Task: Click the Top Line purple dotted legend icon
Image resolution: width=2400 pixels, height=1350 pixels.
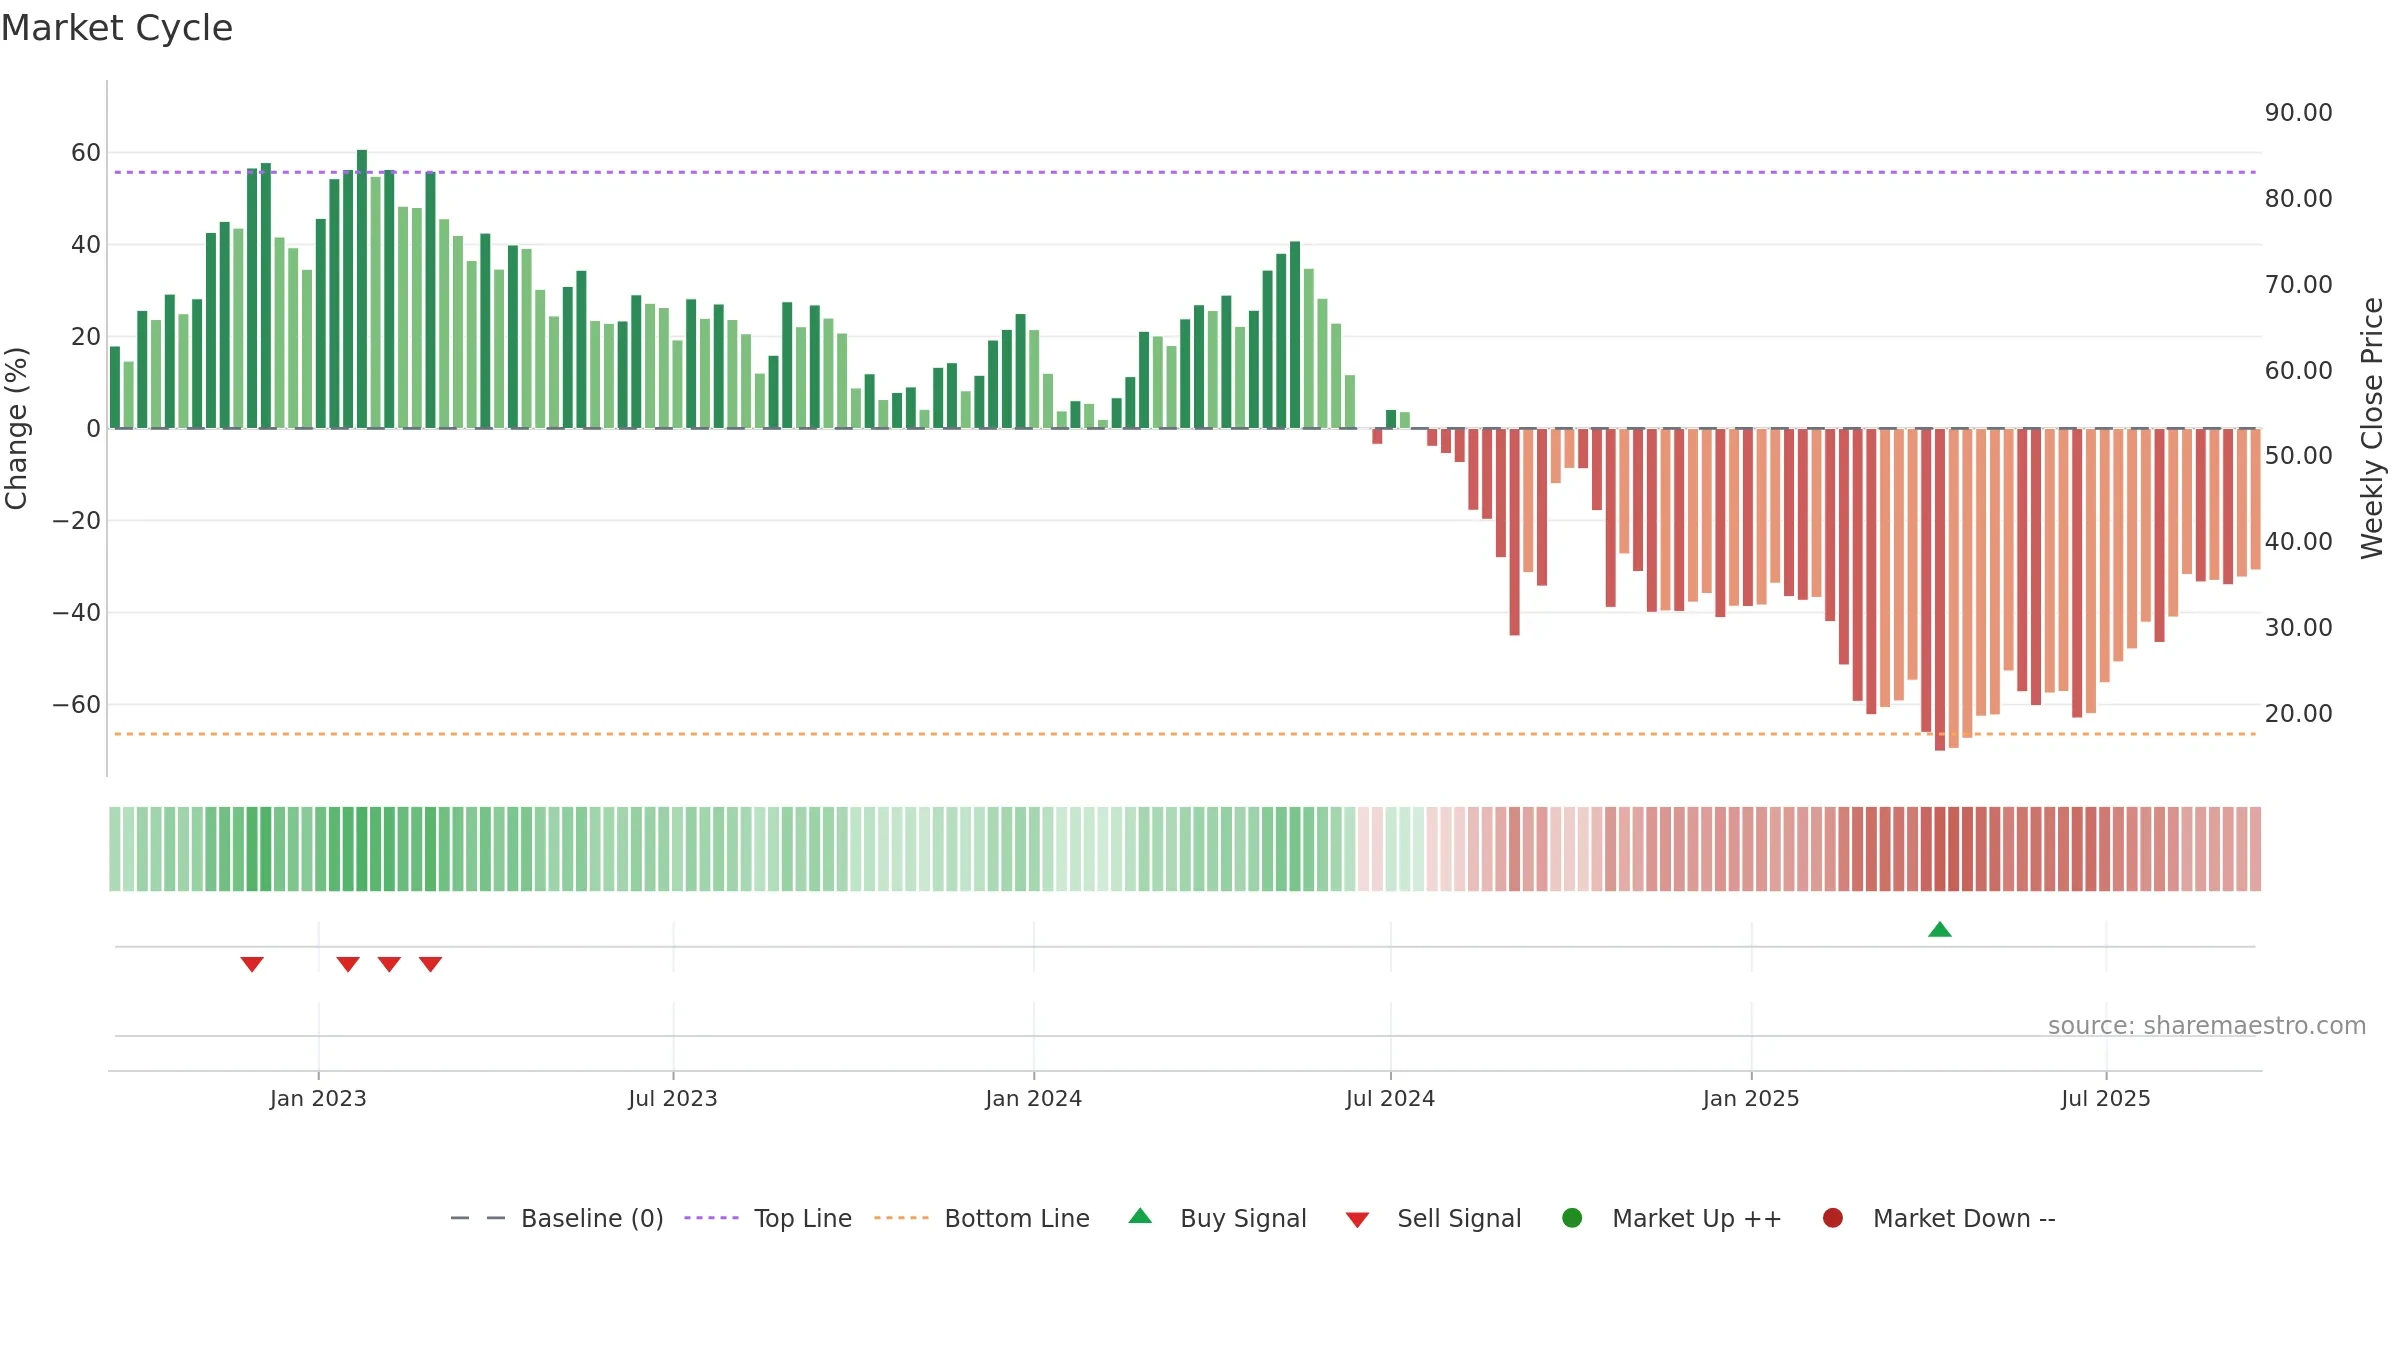Action: [x=711, y=1218]
